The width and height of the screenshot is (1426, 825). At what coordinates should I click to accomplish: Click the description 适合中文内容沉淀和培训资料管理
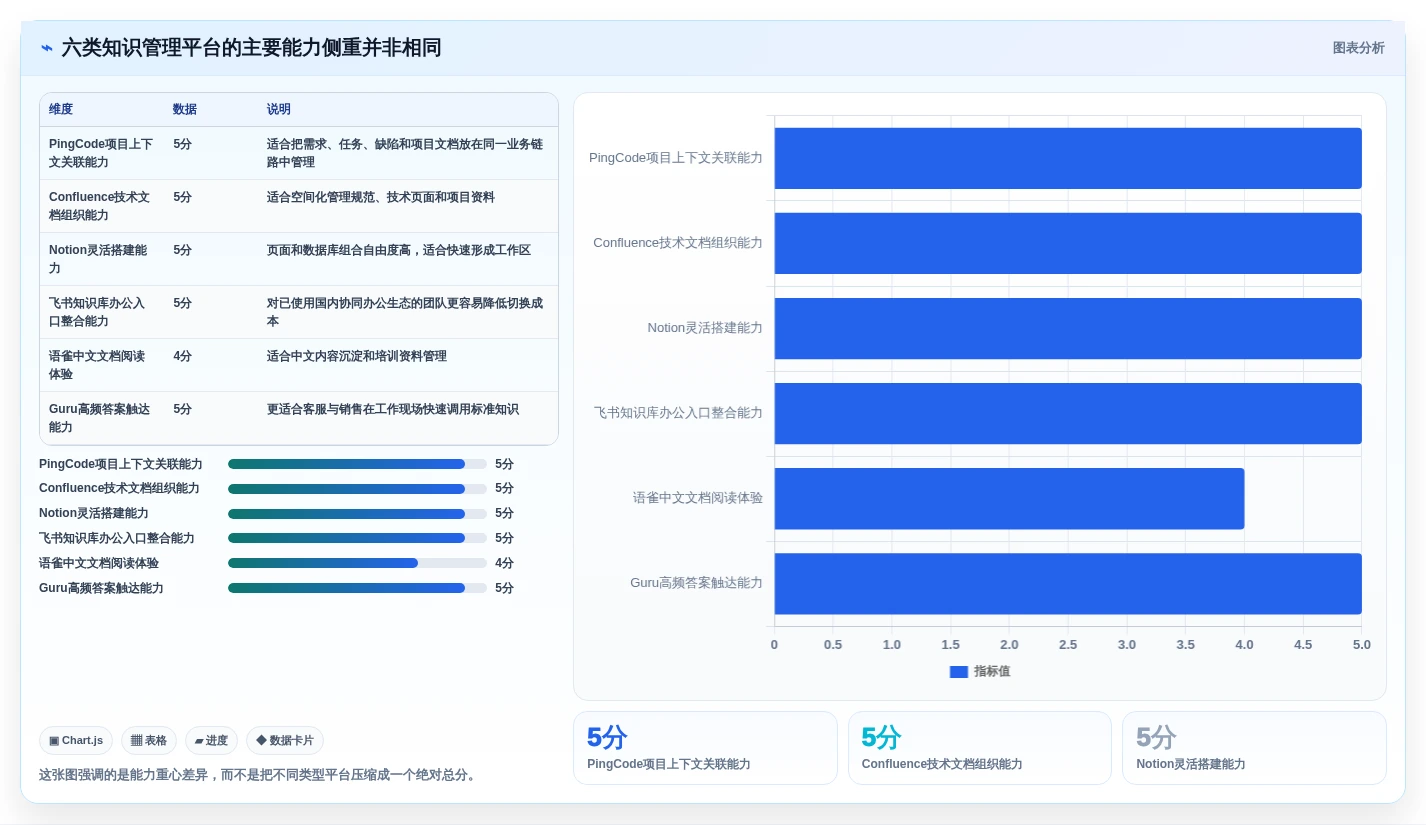pos(357,356)
